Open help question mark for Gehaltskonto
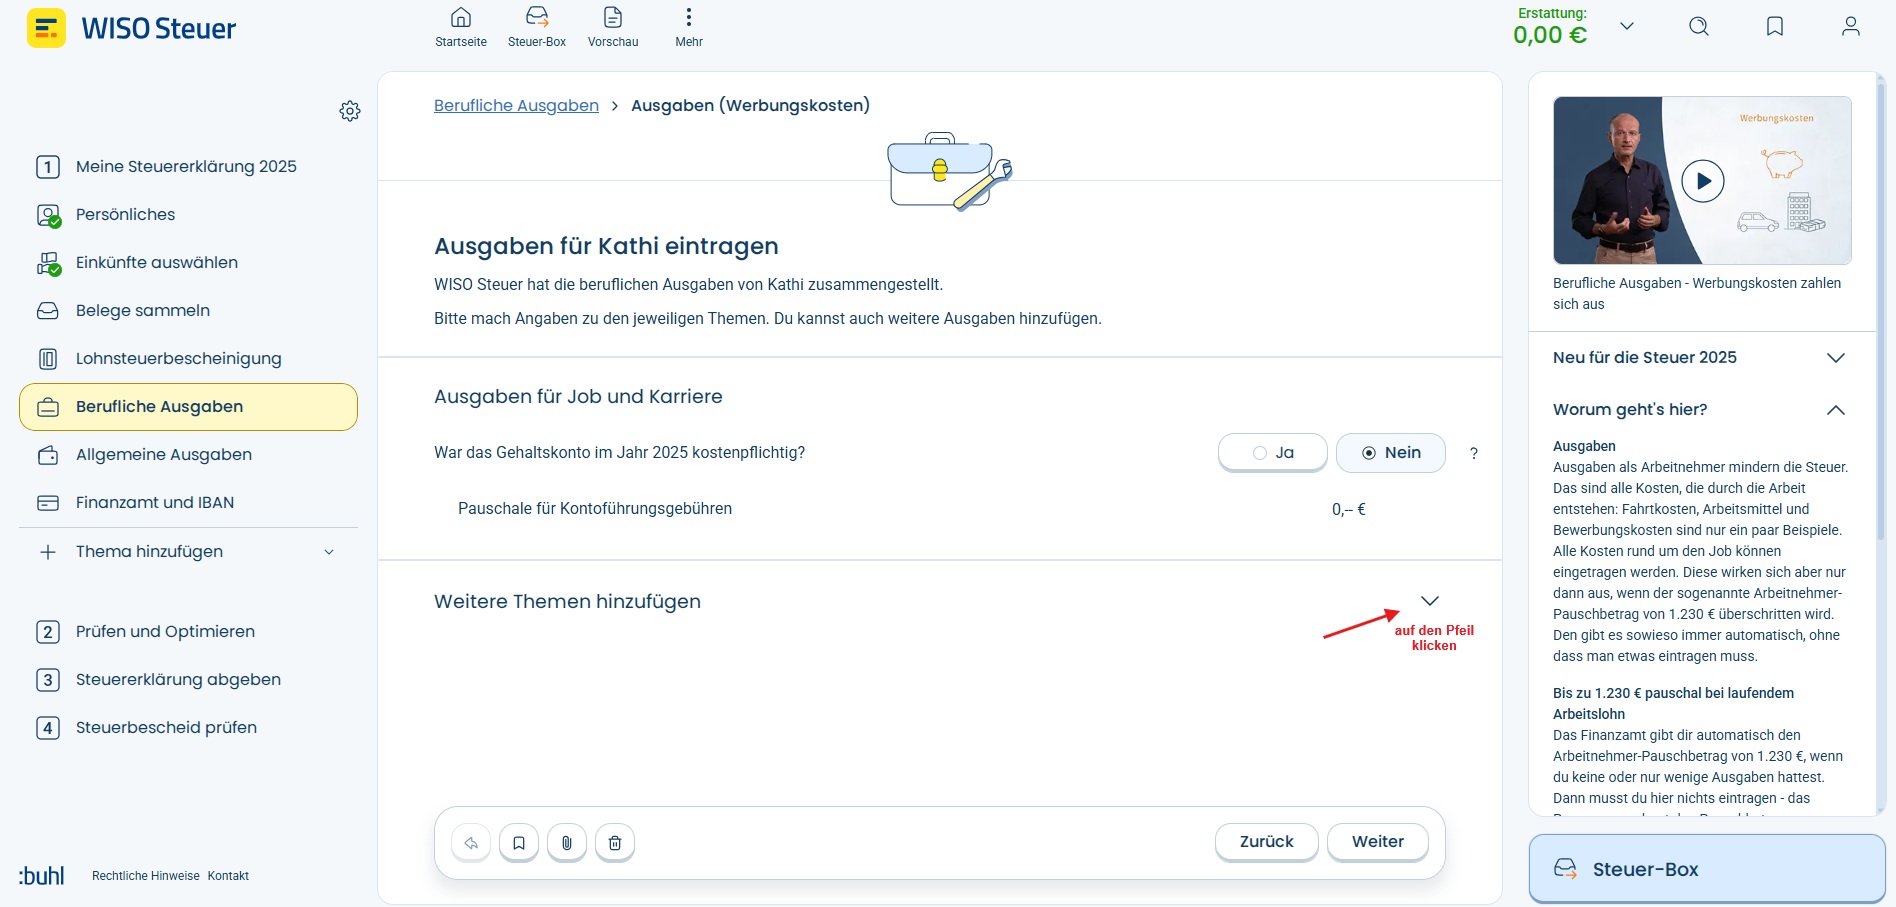The image size is (1896, 907). 1474,453
